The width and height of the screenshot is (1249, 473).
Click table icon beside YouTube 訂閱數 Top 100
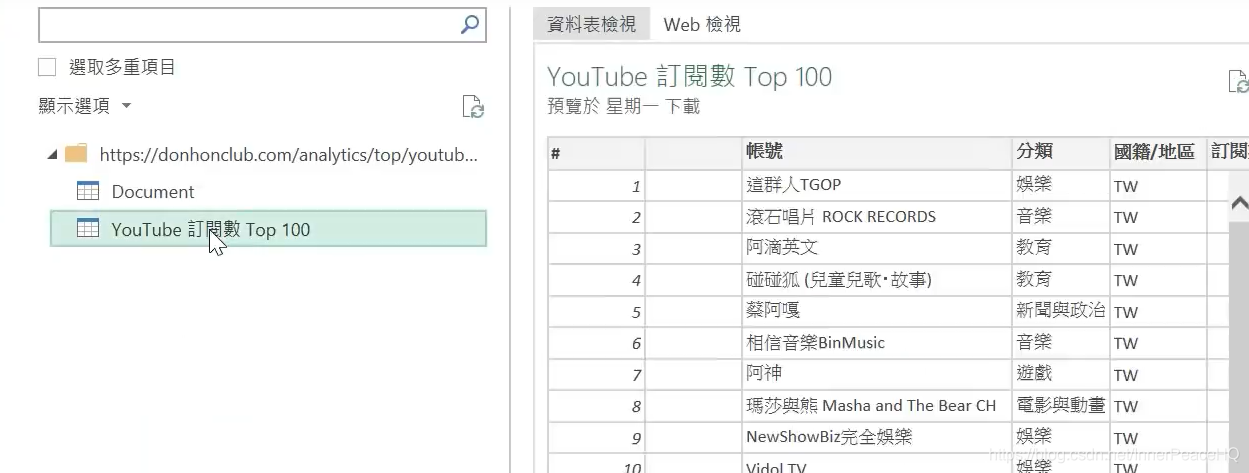(x=88, y=229)
